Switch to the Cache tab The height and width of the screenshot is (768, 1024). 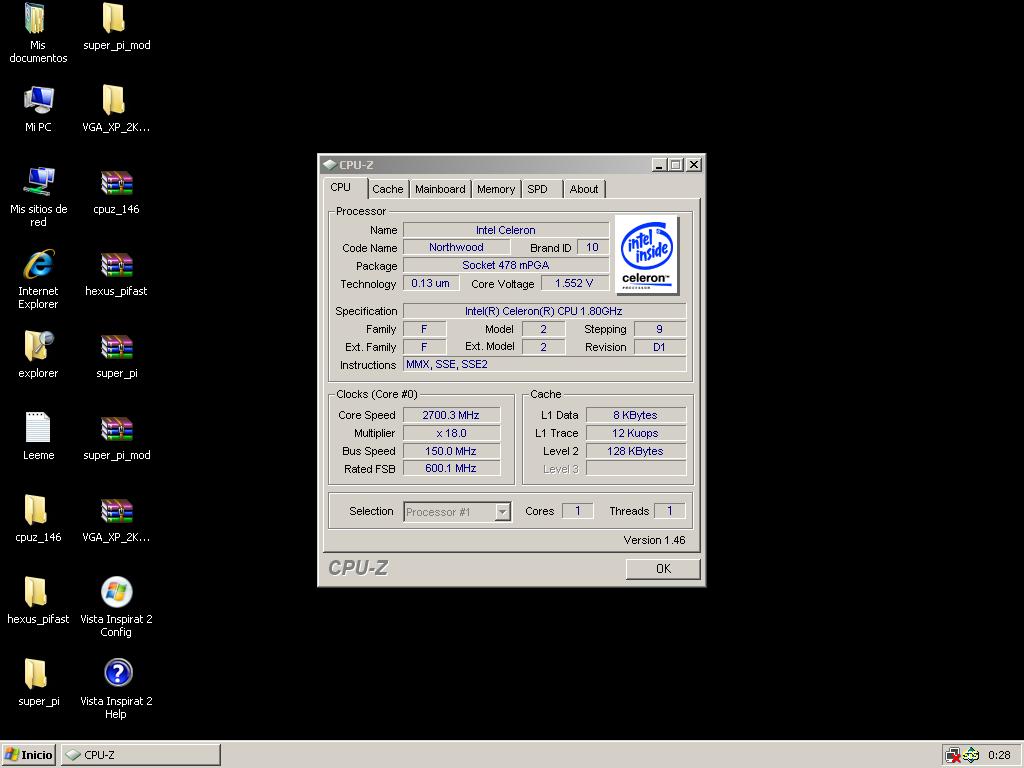click(x=388, y=189)
